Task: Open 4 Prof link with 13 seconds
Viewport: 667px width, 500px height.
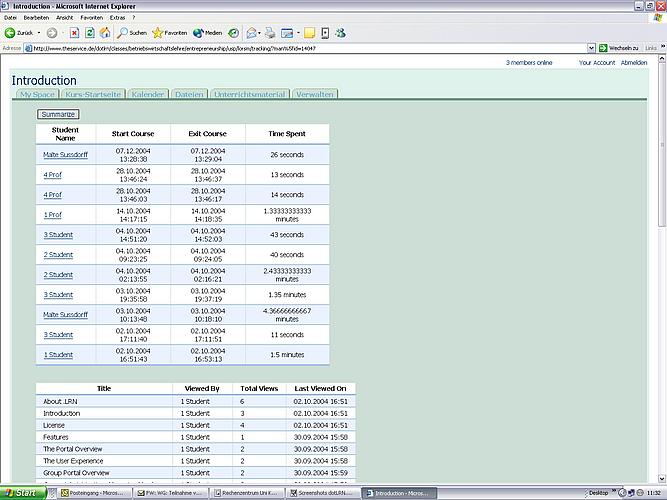Action: (x=53, y=175)
